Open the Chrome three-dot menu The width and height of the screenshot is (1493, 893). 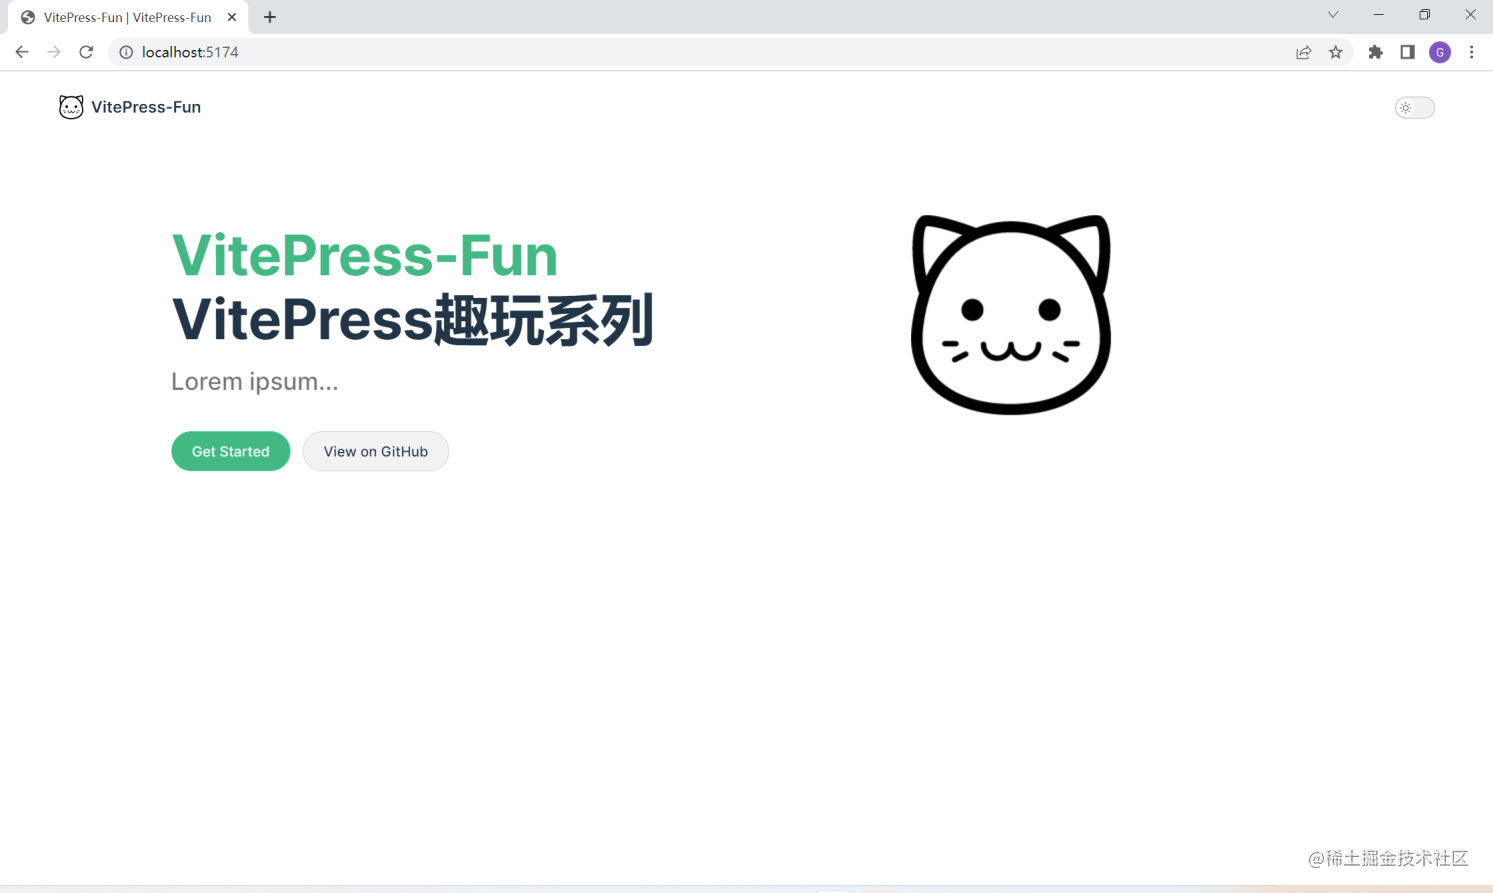tap(1471, 52)
